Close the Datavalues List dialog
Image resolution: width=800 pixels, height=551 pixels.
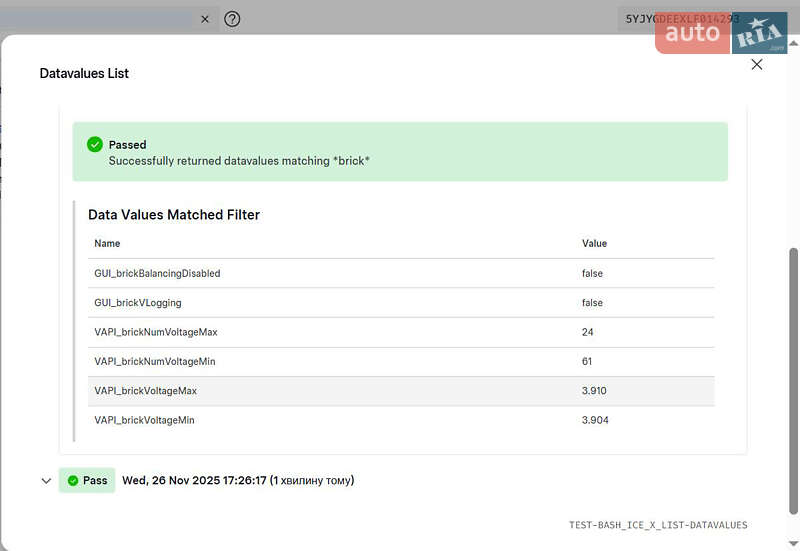tap(756, 64)
